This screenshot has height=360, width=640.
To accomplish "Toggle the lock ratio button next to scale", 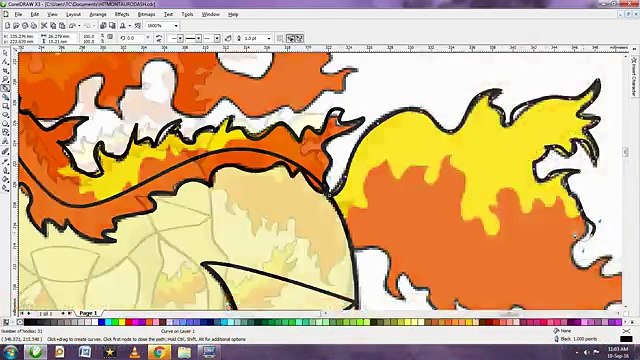I will 110,37.
